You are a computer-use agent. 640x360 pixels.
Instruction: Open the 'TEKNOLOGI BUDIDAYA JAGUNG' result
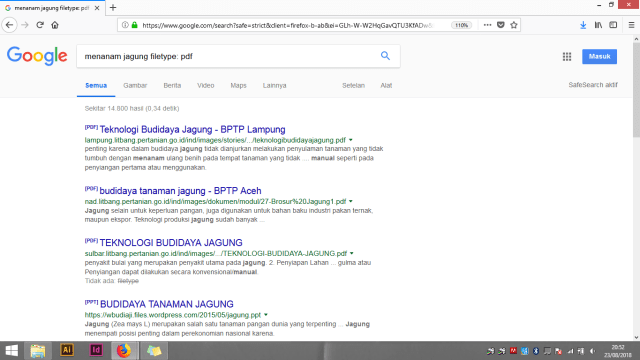(171, 242)
